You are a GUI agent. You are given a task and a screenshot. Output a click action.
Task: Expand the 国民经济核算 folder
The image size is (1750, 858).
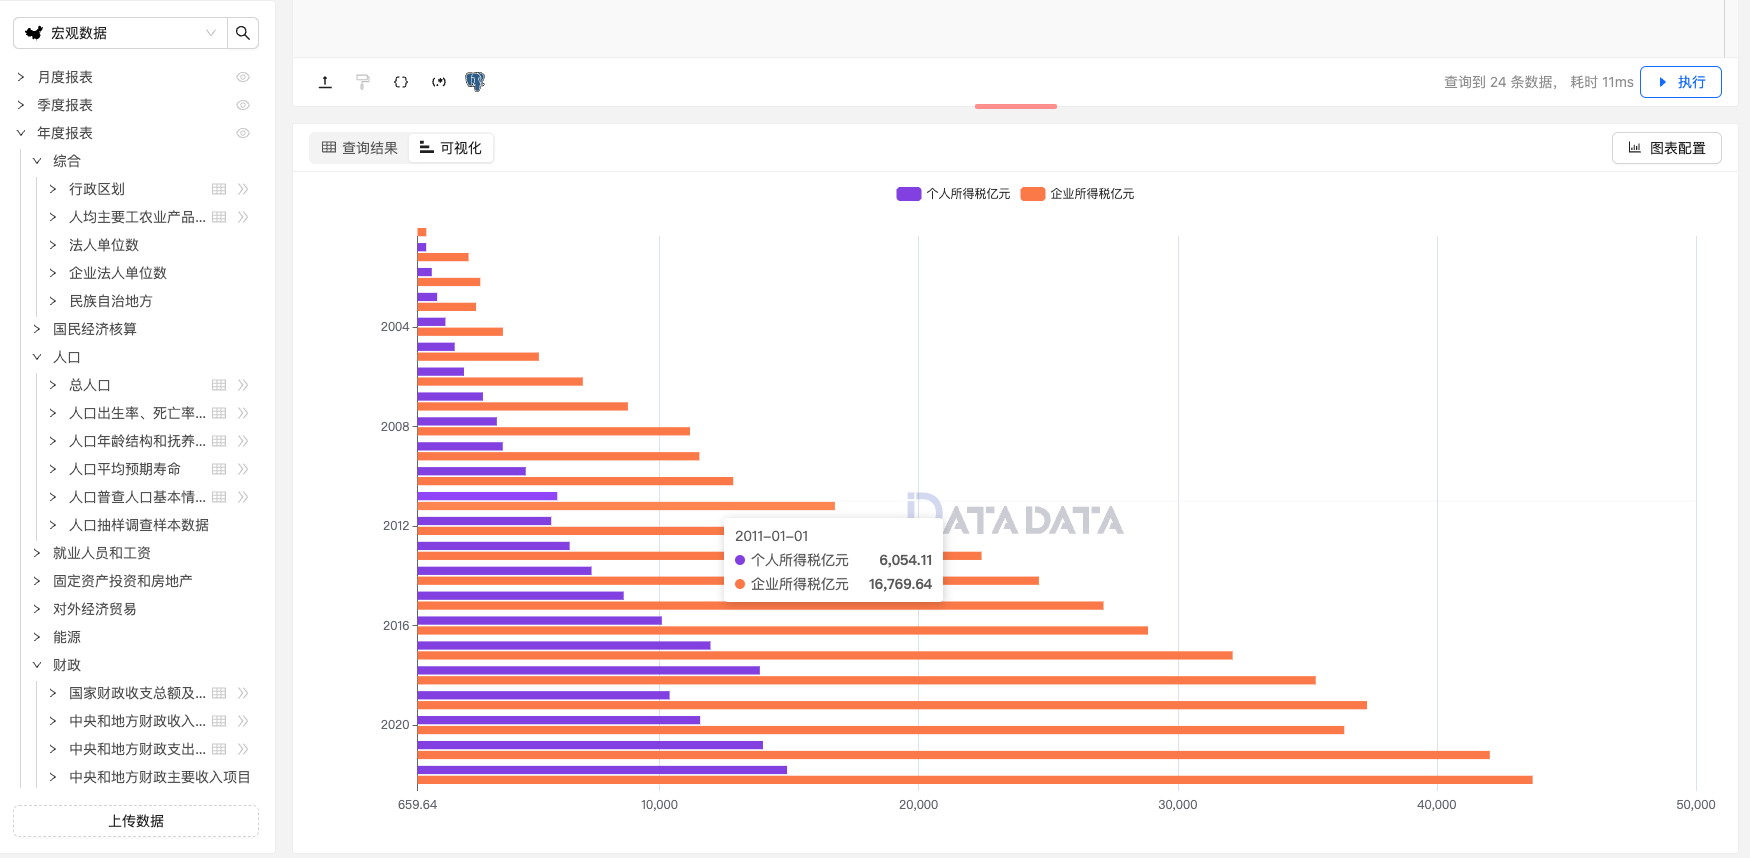(x=37, y=329)
